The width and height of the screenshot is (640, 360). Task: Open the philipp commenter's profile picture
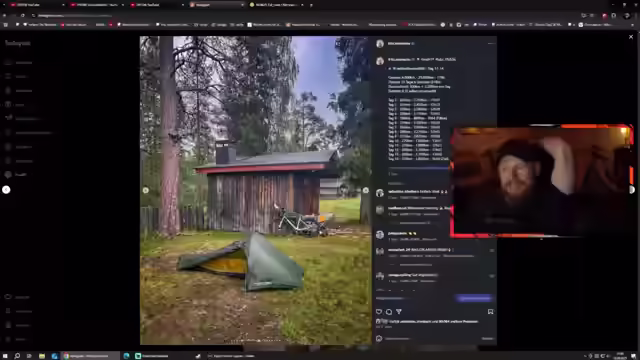[380, 235]
